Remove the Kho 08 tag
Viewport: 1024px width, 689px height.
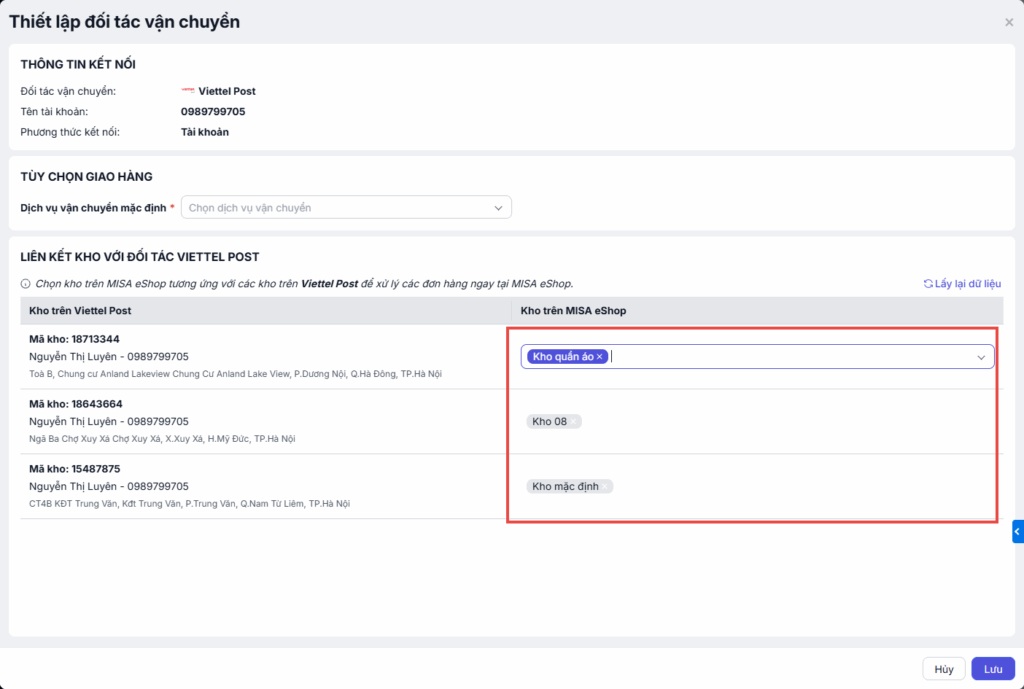[x=575, y=422]
